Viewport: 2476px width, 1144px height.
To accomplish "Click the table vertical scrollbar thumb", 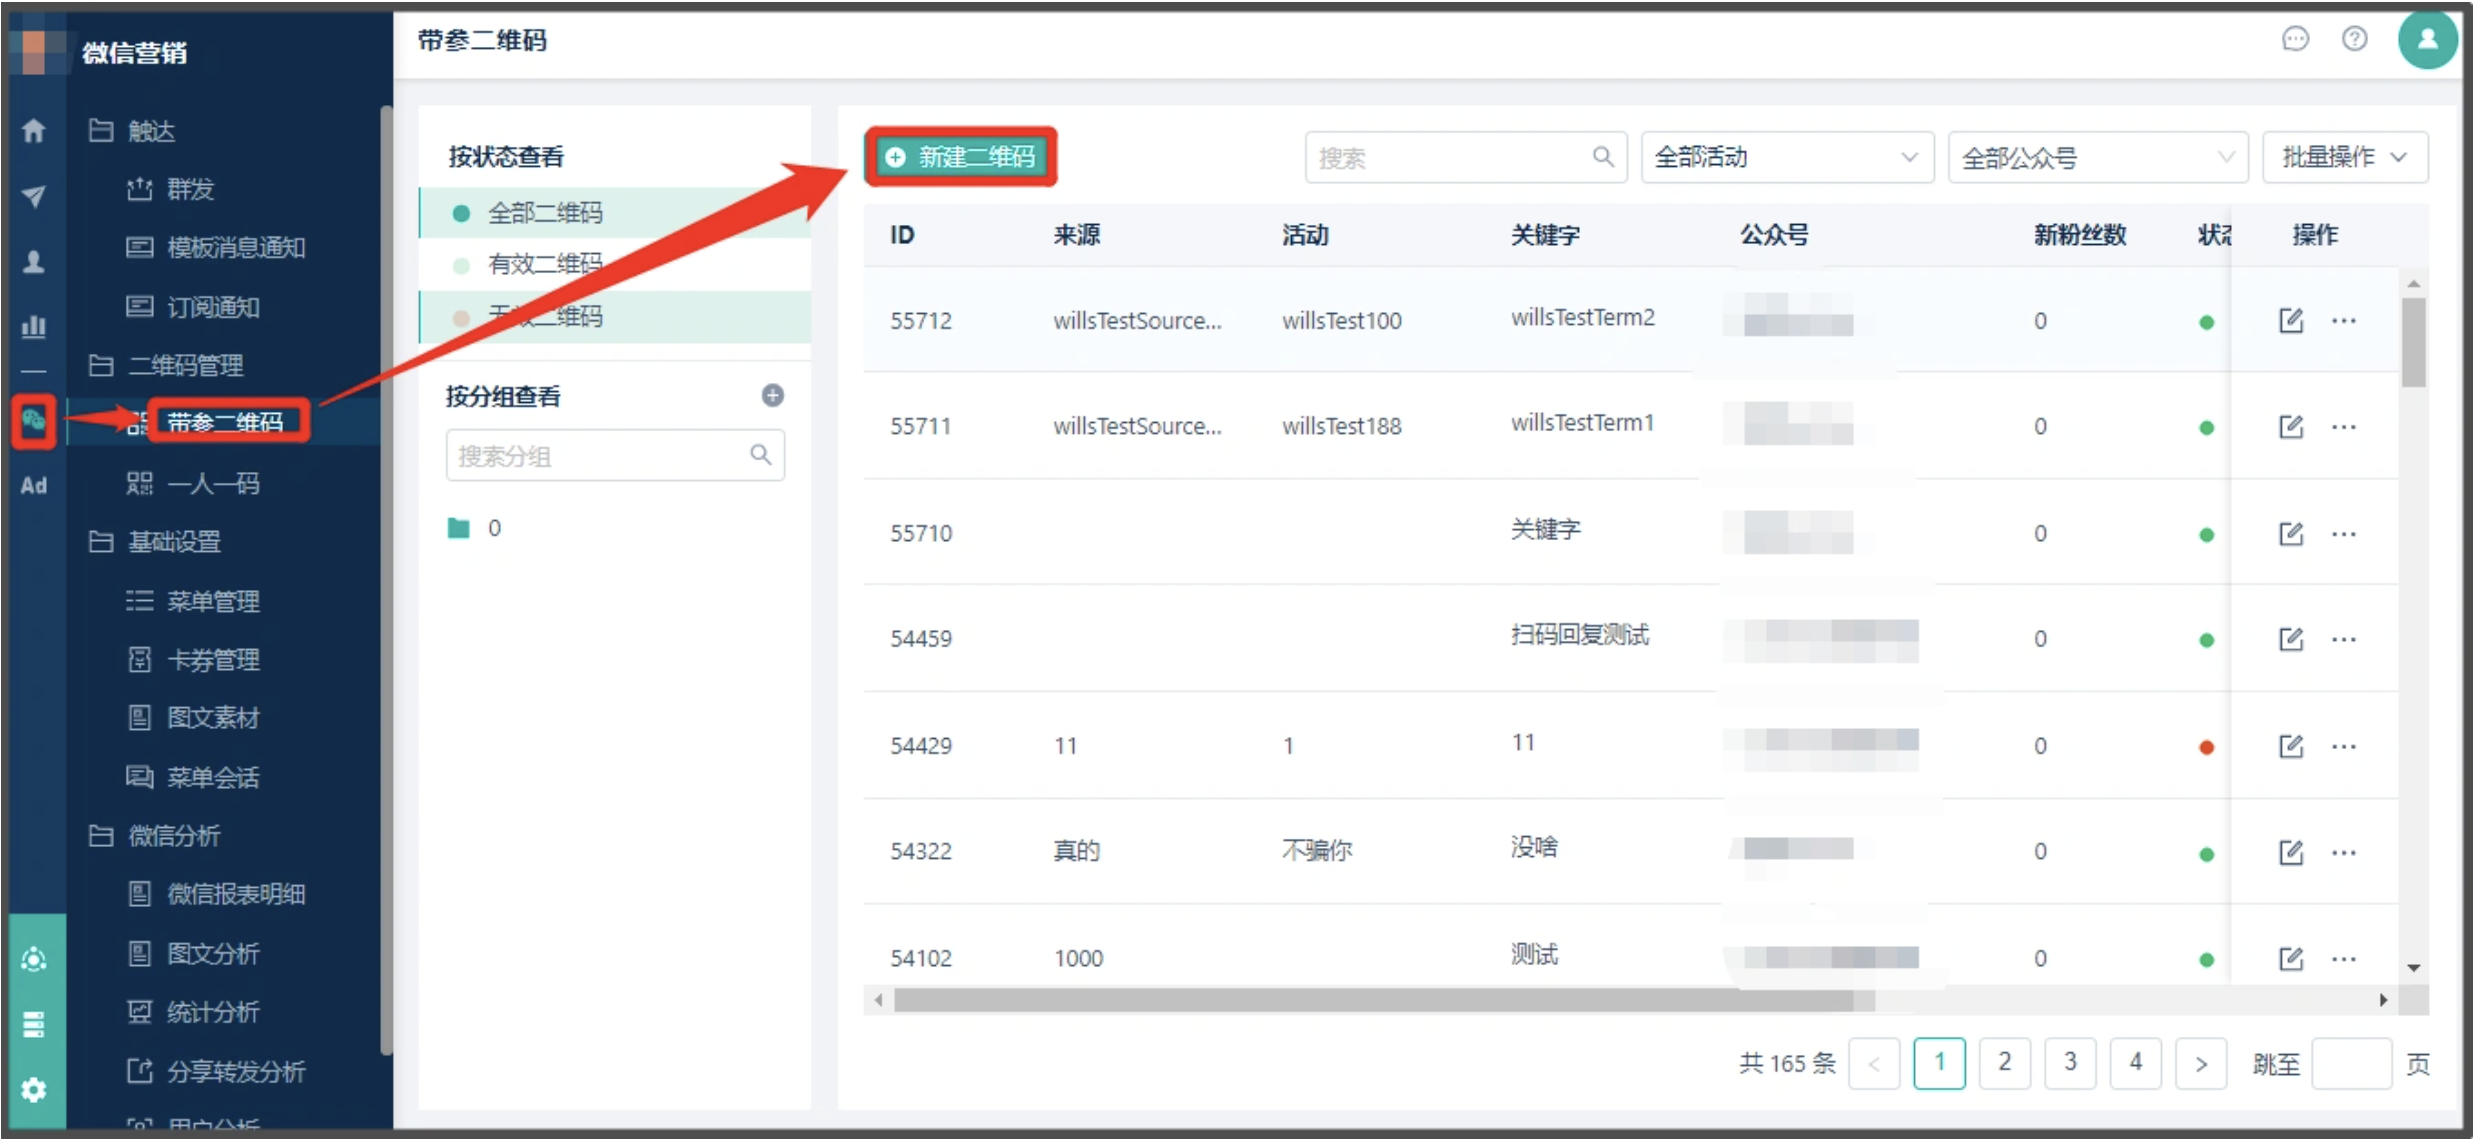I will [2413, 342].
